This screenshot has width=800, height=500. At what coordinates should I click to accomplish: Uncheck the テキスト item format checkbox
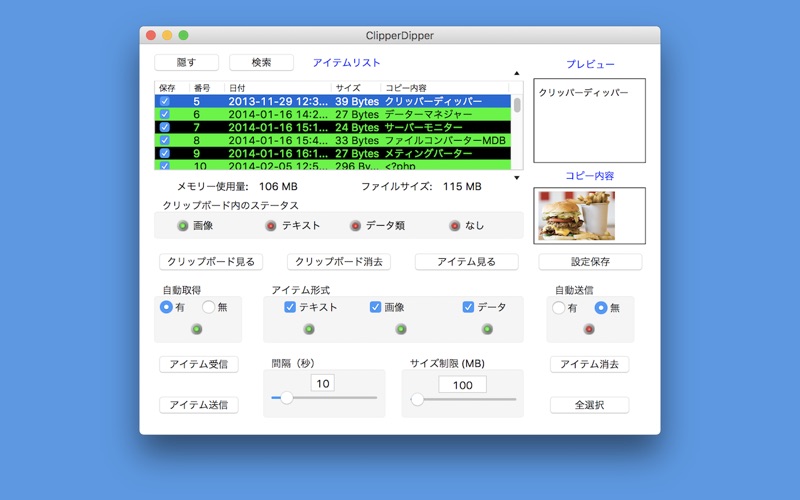pos(290,307)
